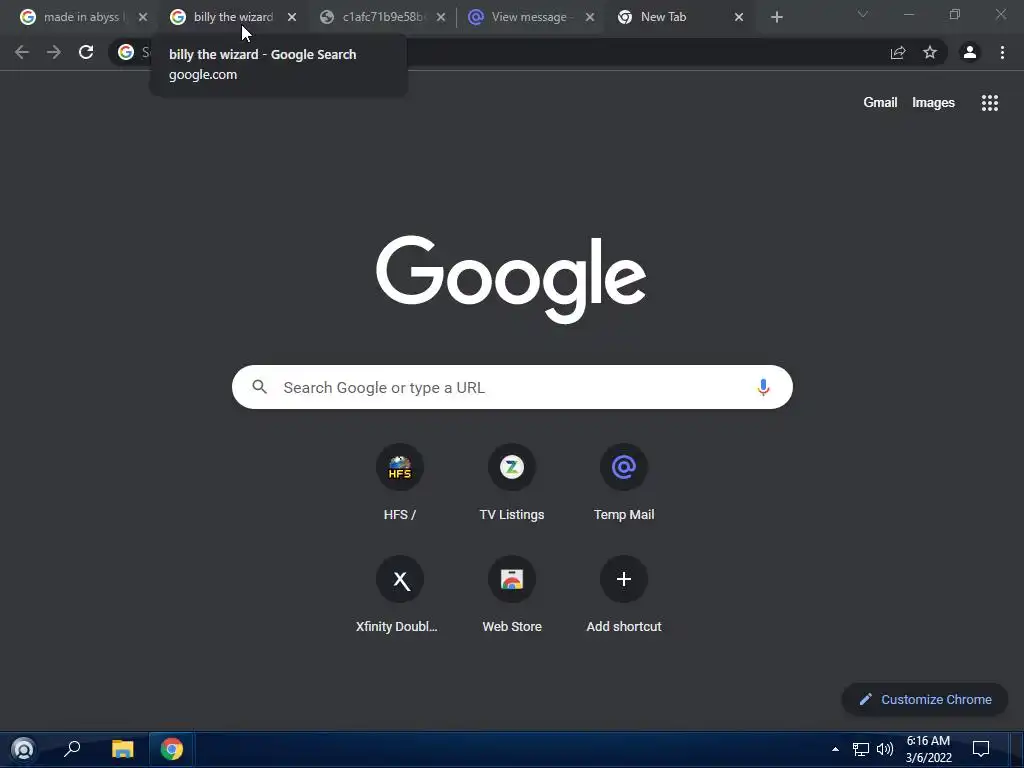The width and height of the screenshot is (1024, 768).
Task: Open the HFS shortcut
Action: point(400,483)
